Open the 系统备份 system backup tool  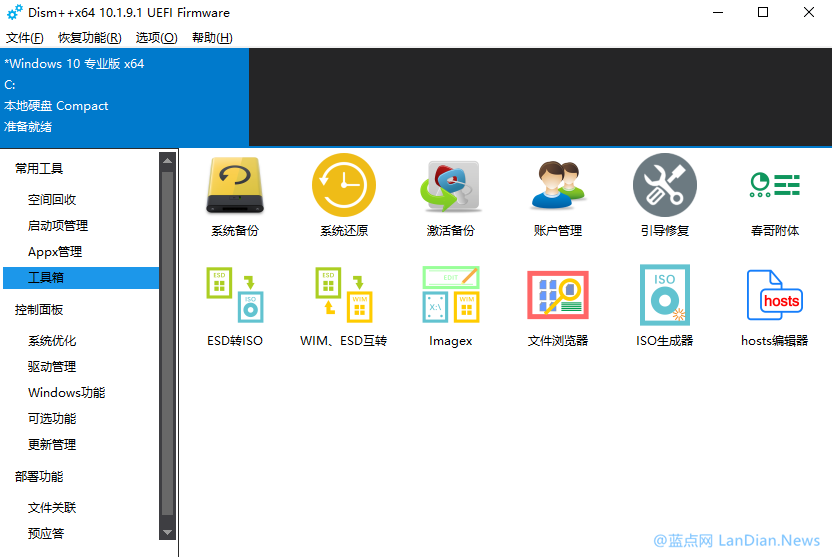click(x=235, y=196)
